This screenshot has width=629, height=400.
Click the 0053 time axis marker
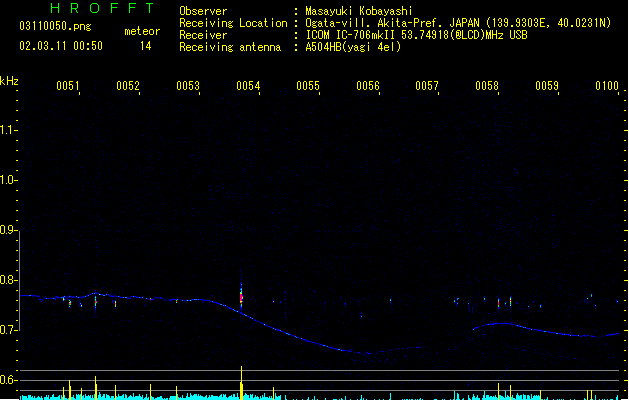coord(188,86)
